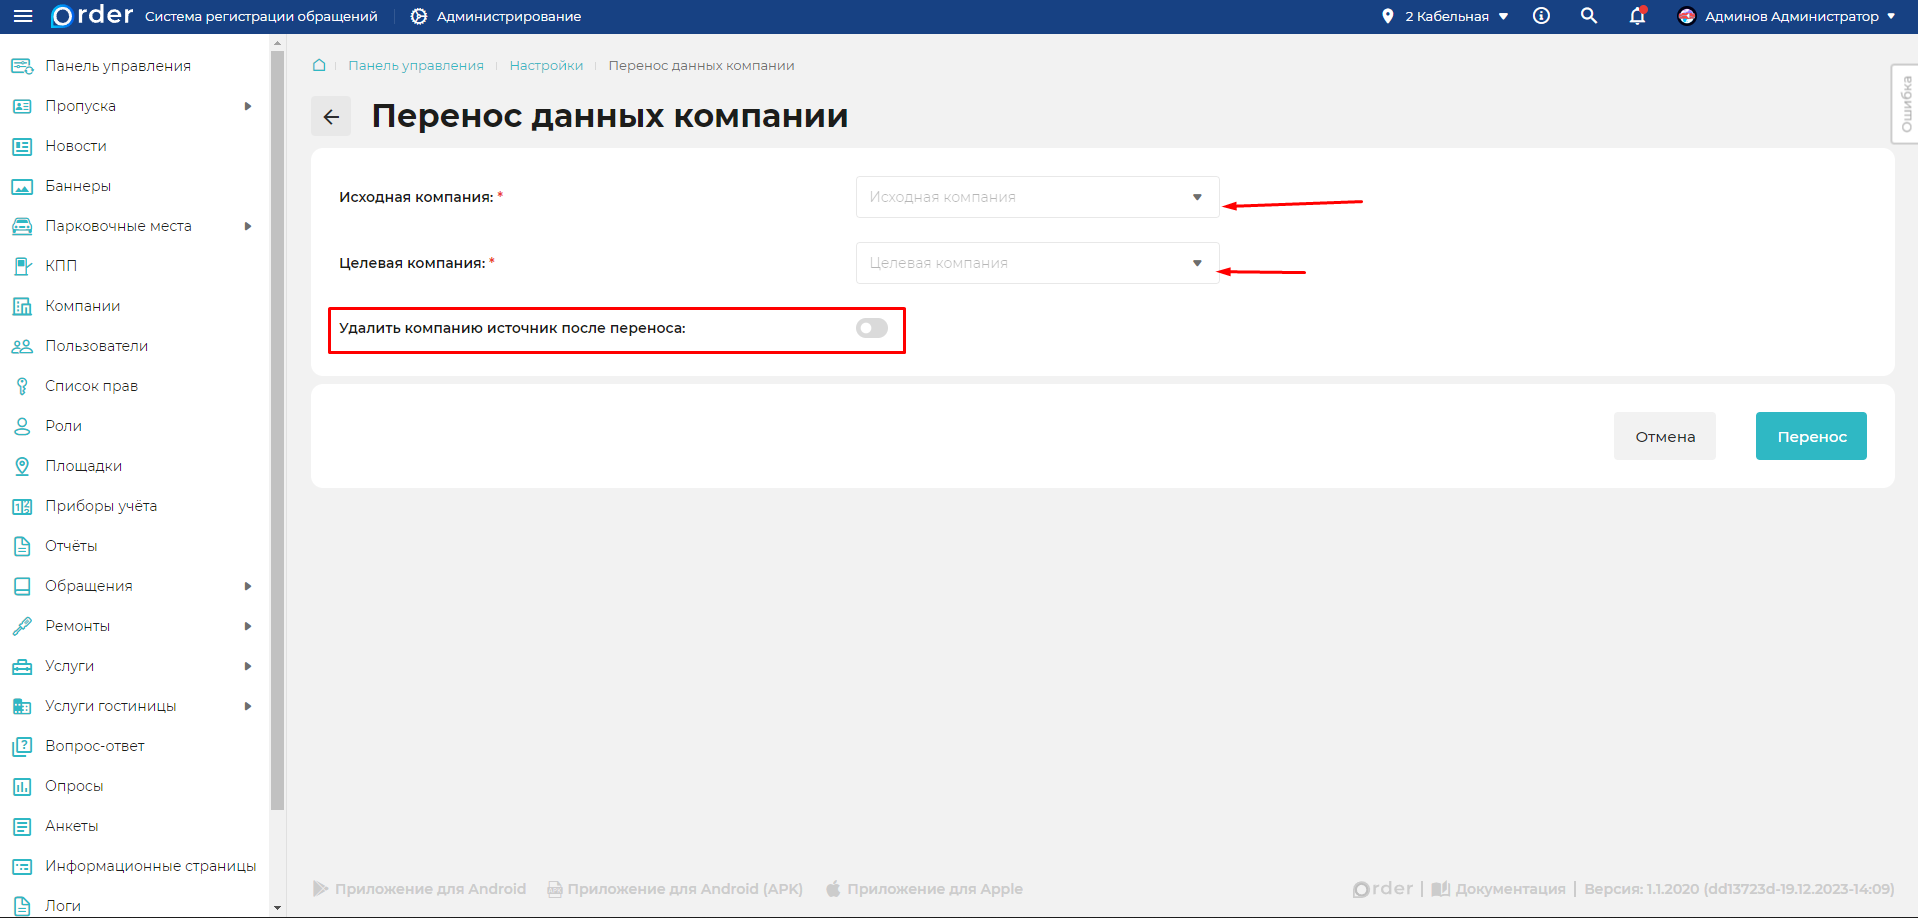Click the Баннеры sidebar icon
1918x918 pixels.
point(21,186)
